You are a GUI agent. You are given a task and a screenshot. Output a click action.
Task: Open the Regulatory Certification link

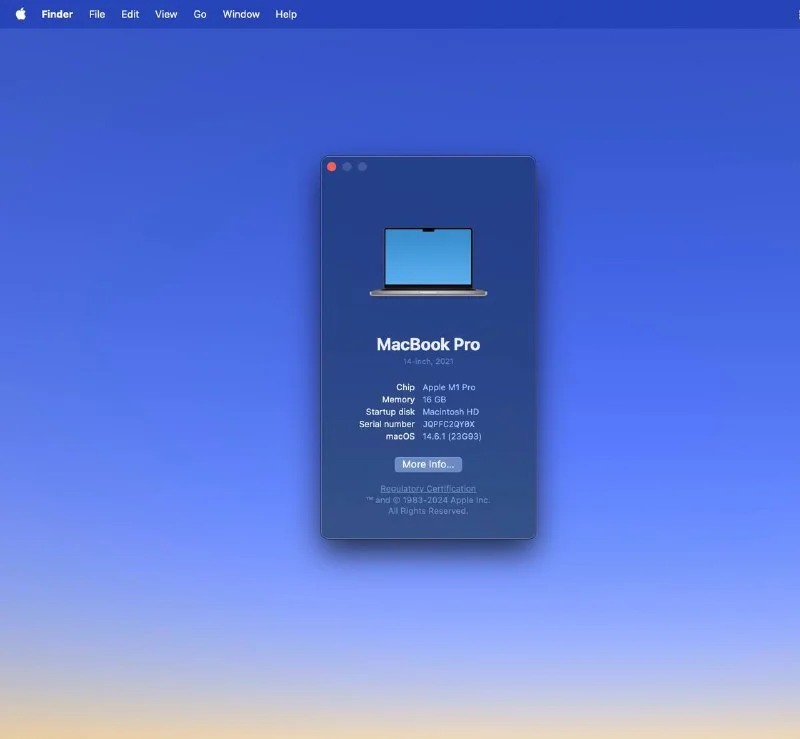click(428, 489)
